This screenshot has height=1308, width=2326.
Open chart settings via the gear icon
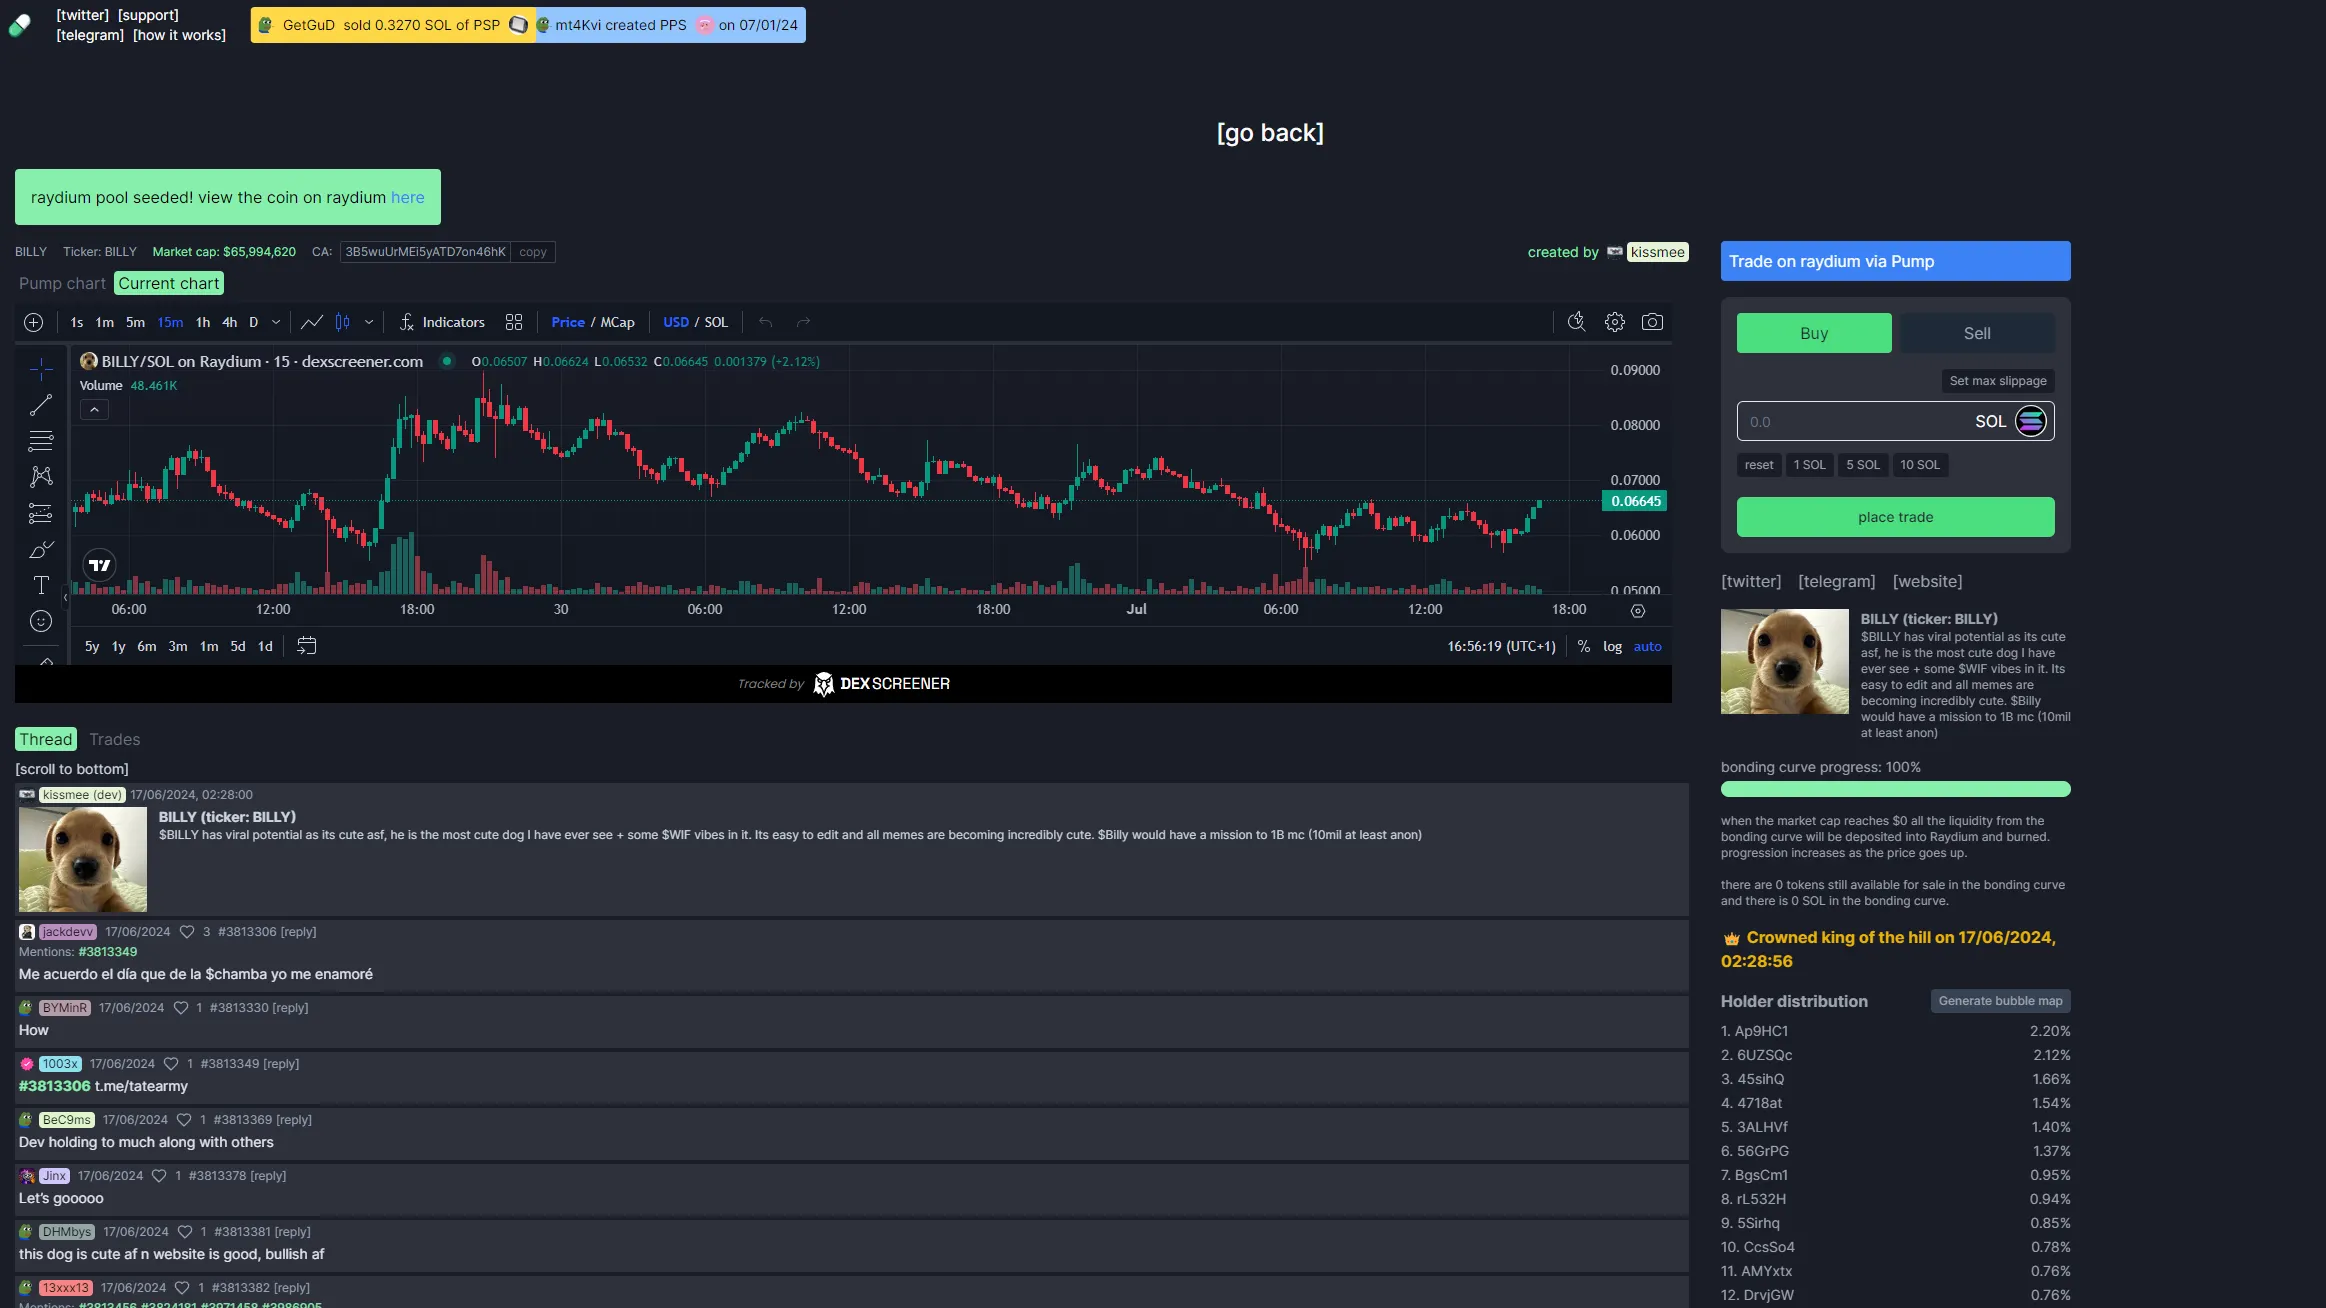pos(1613,322)
